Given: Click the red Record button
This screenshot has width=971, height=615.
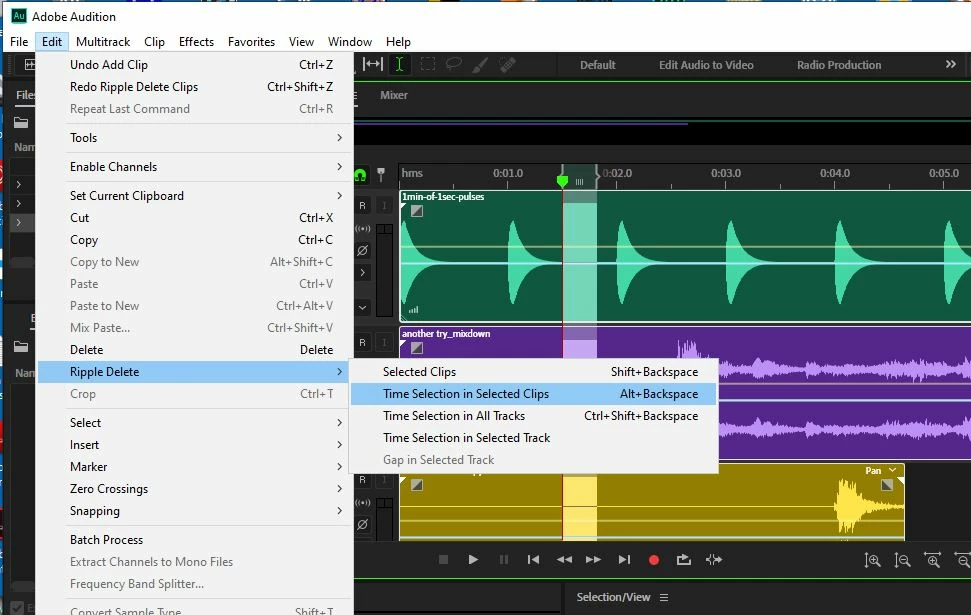Looking at the screenshot, I should (x=653, y=560).
